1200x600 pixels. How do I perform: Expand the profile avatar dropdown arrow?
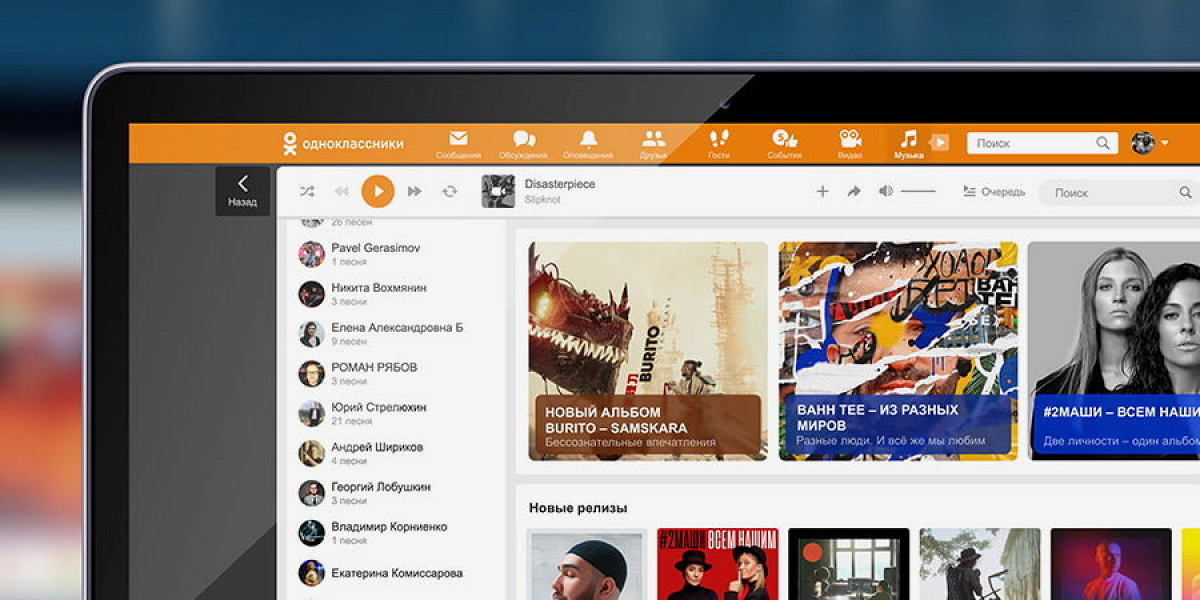pos(1165,143)
